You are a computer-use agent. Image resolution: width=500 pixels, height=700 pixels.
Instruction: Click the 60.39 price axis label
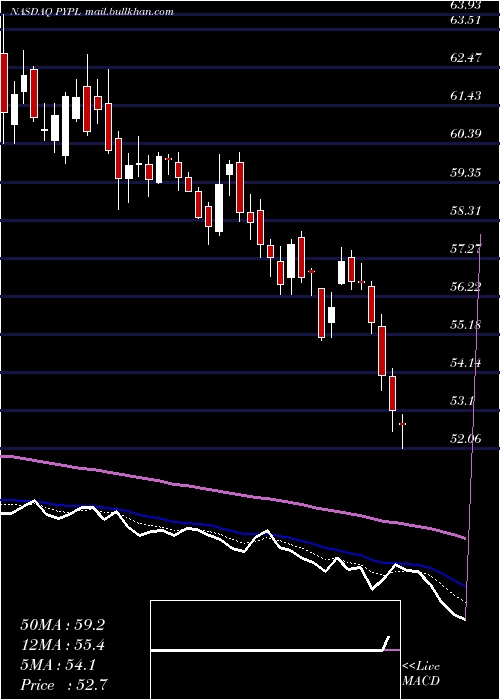pos(466,133)
